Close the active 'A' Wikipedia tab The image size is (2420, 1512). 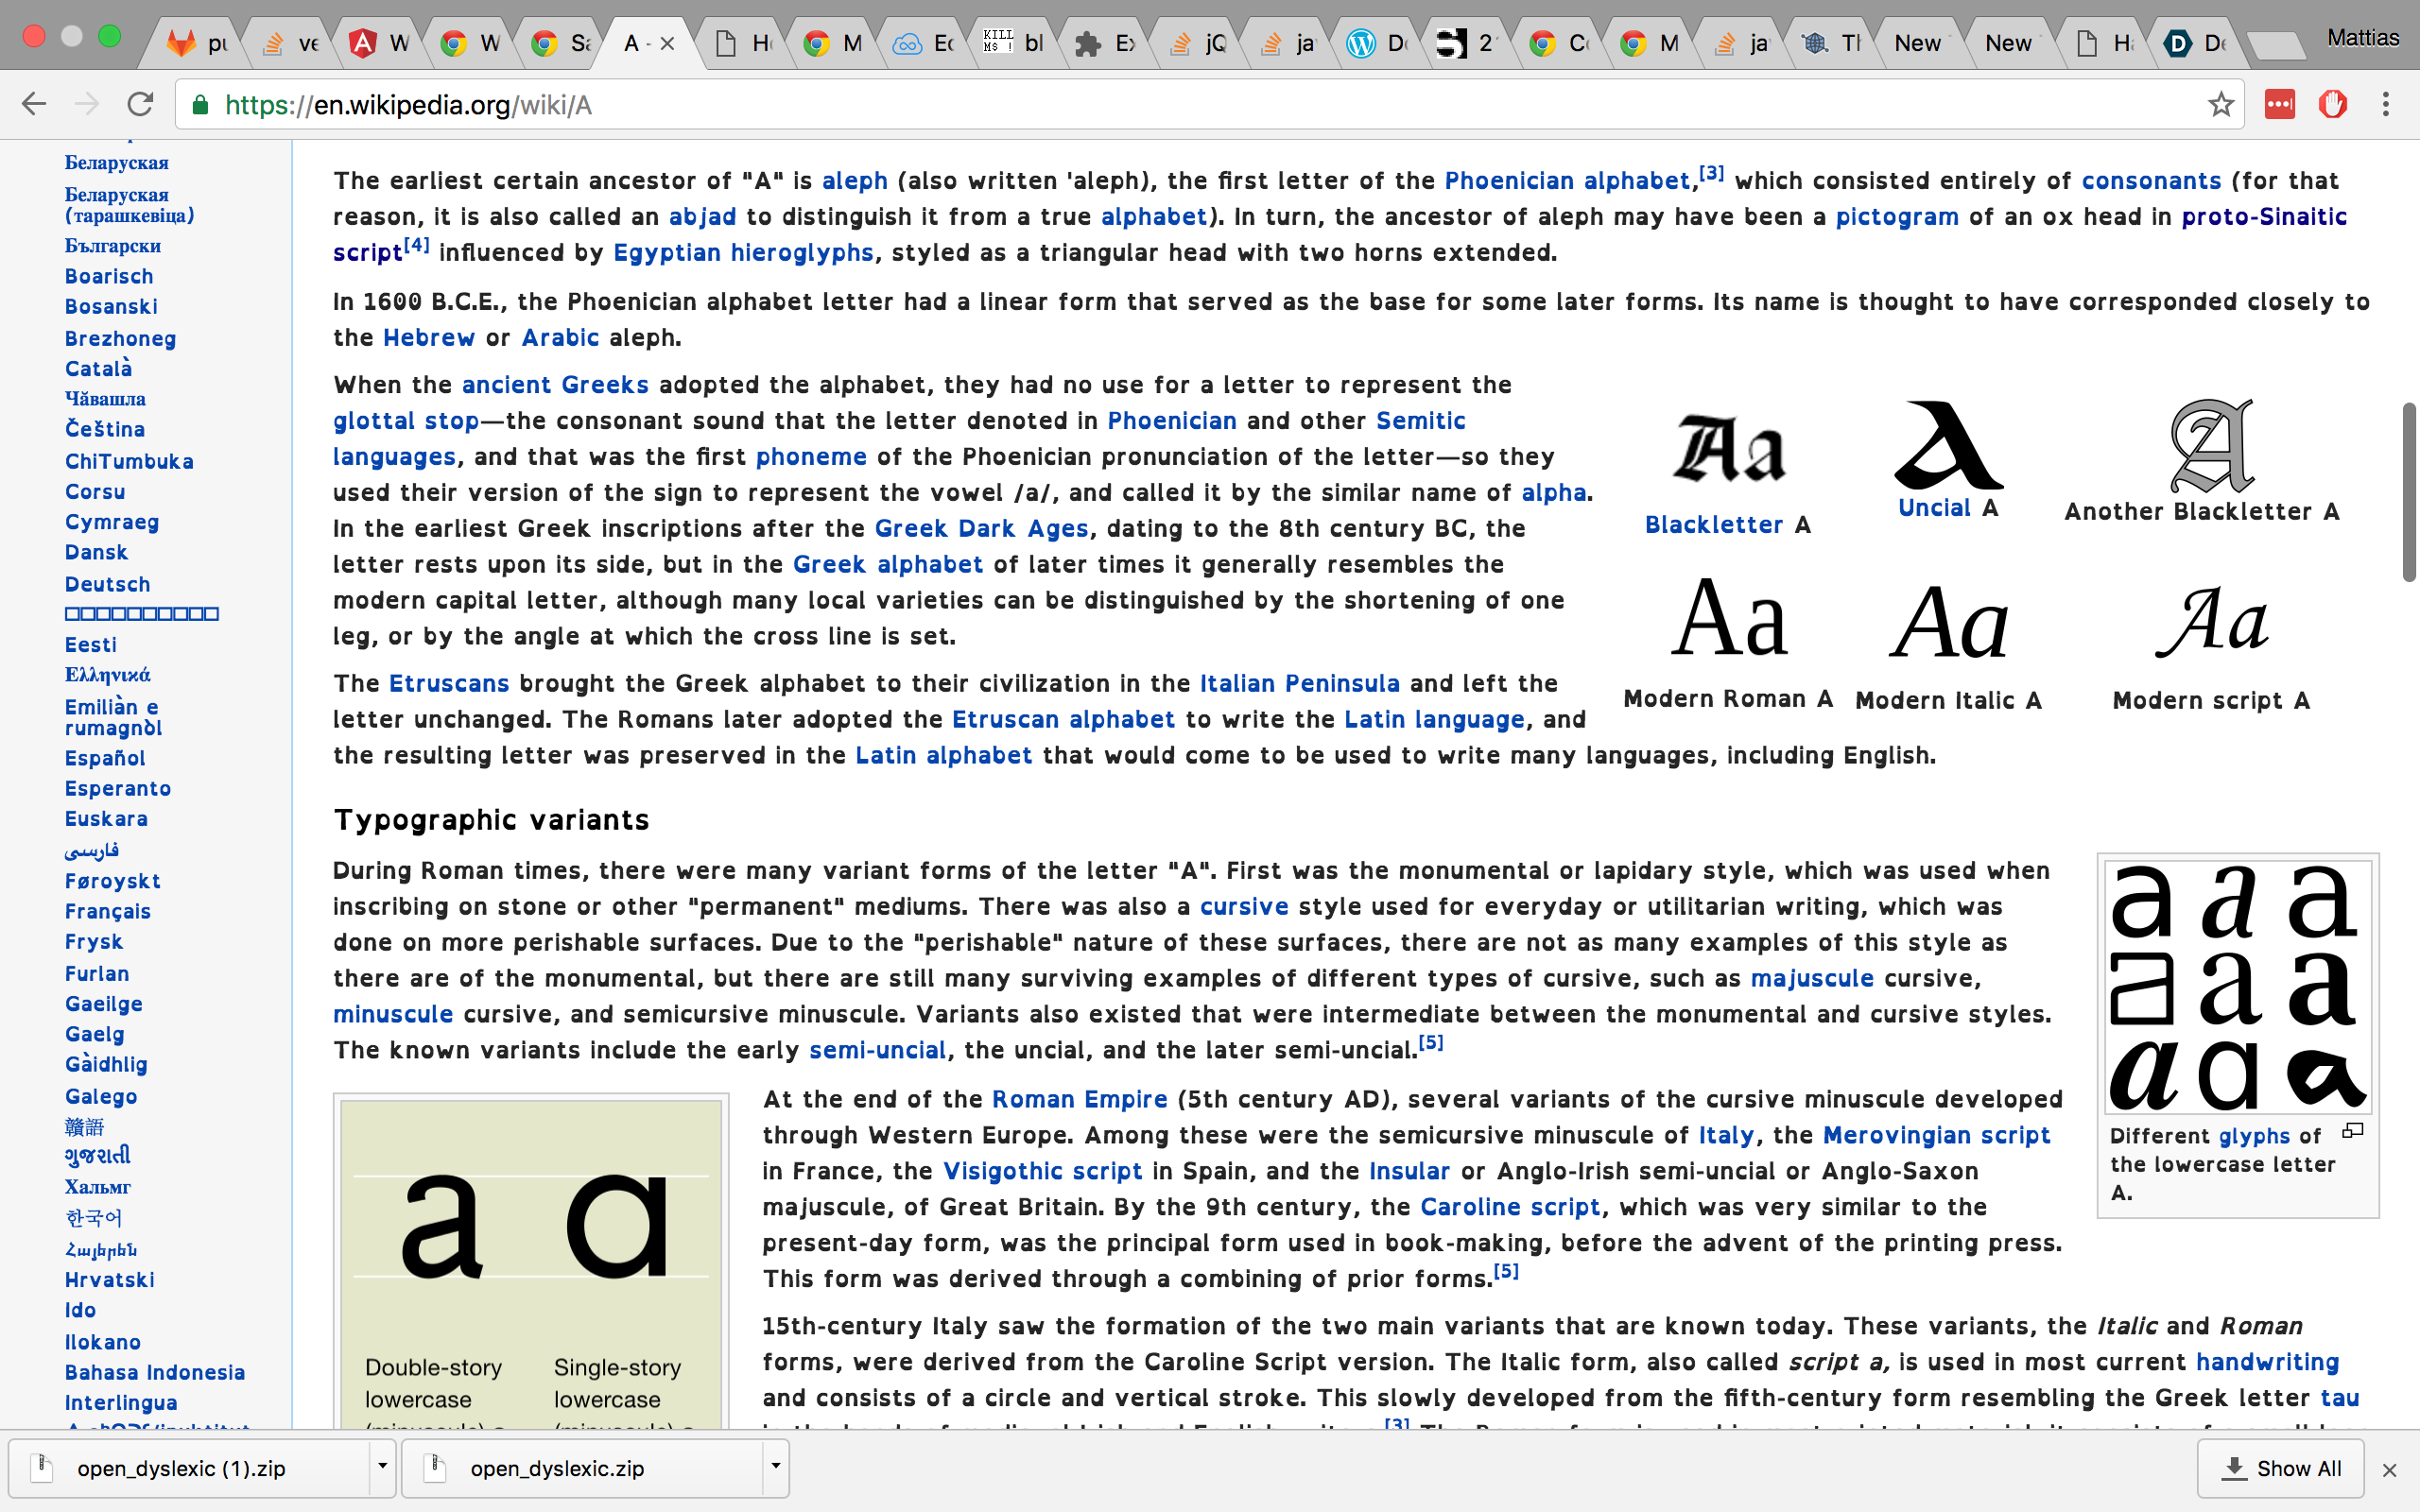point(667,43)
